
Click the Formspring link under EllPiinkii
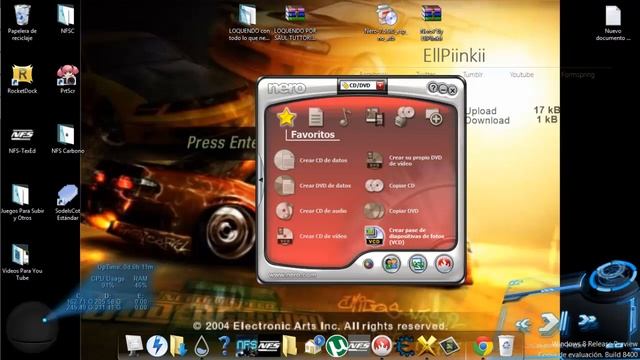point(578,75)
